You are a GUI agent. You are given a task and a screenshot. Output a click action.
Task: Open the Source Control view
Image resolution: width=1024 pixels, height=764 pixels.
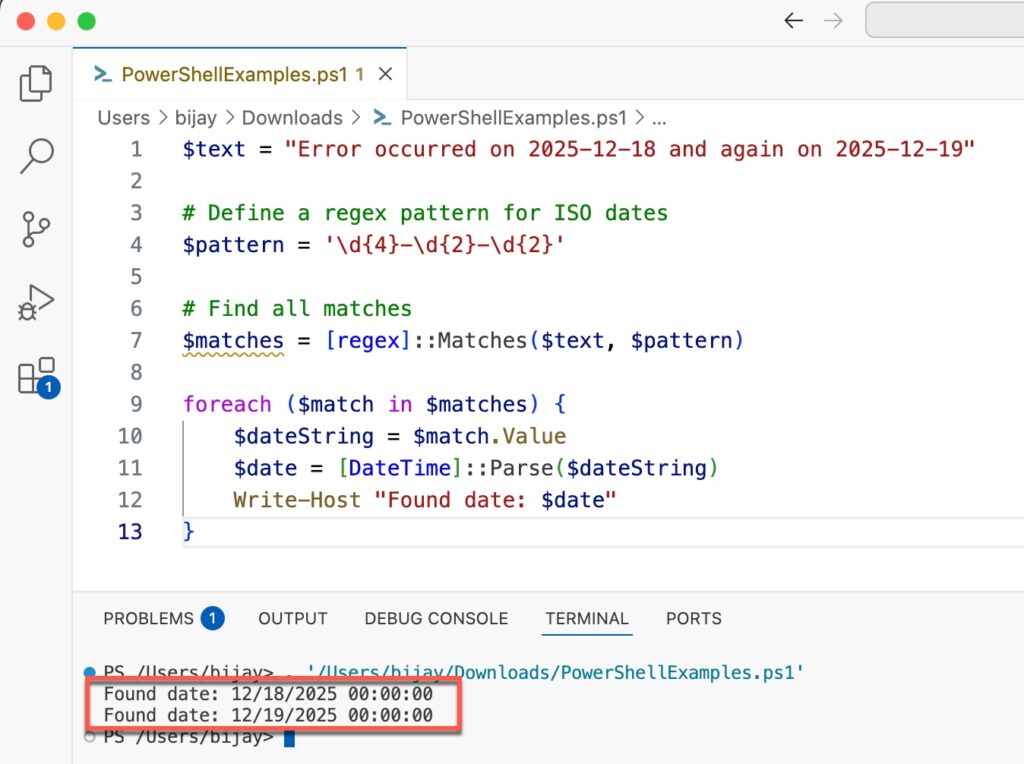click(x=35, y=228)
